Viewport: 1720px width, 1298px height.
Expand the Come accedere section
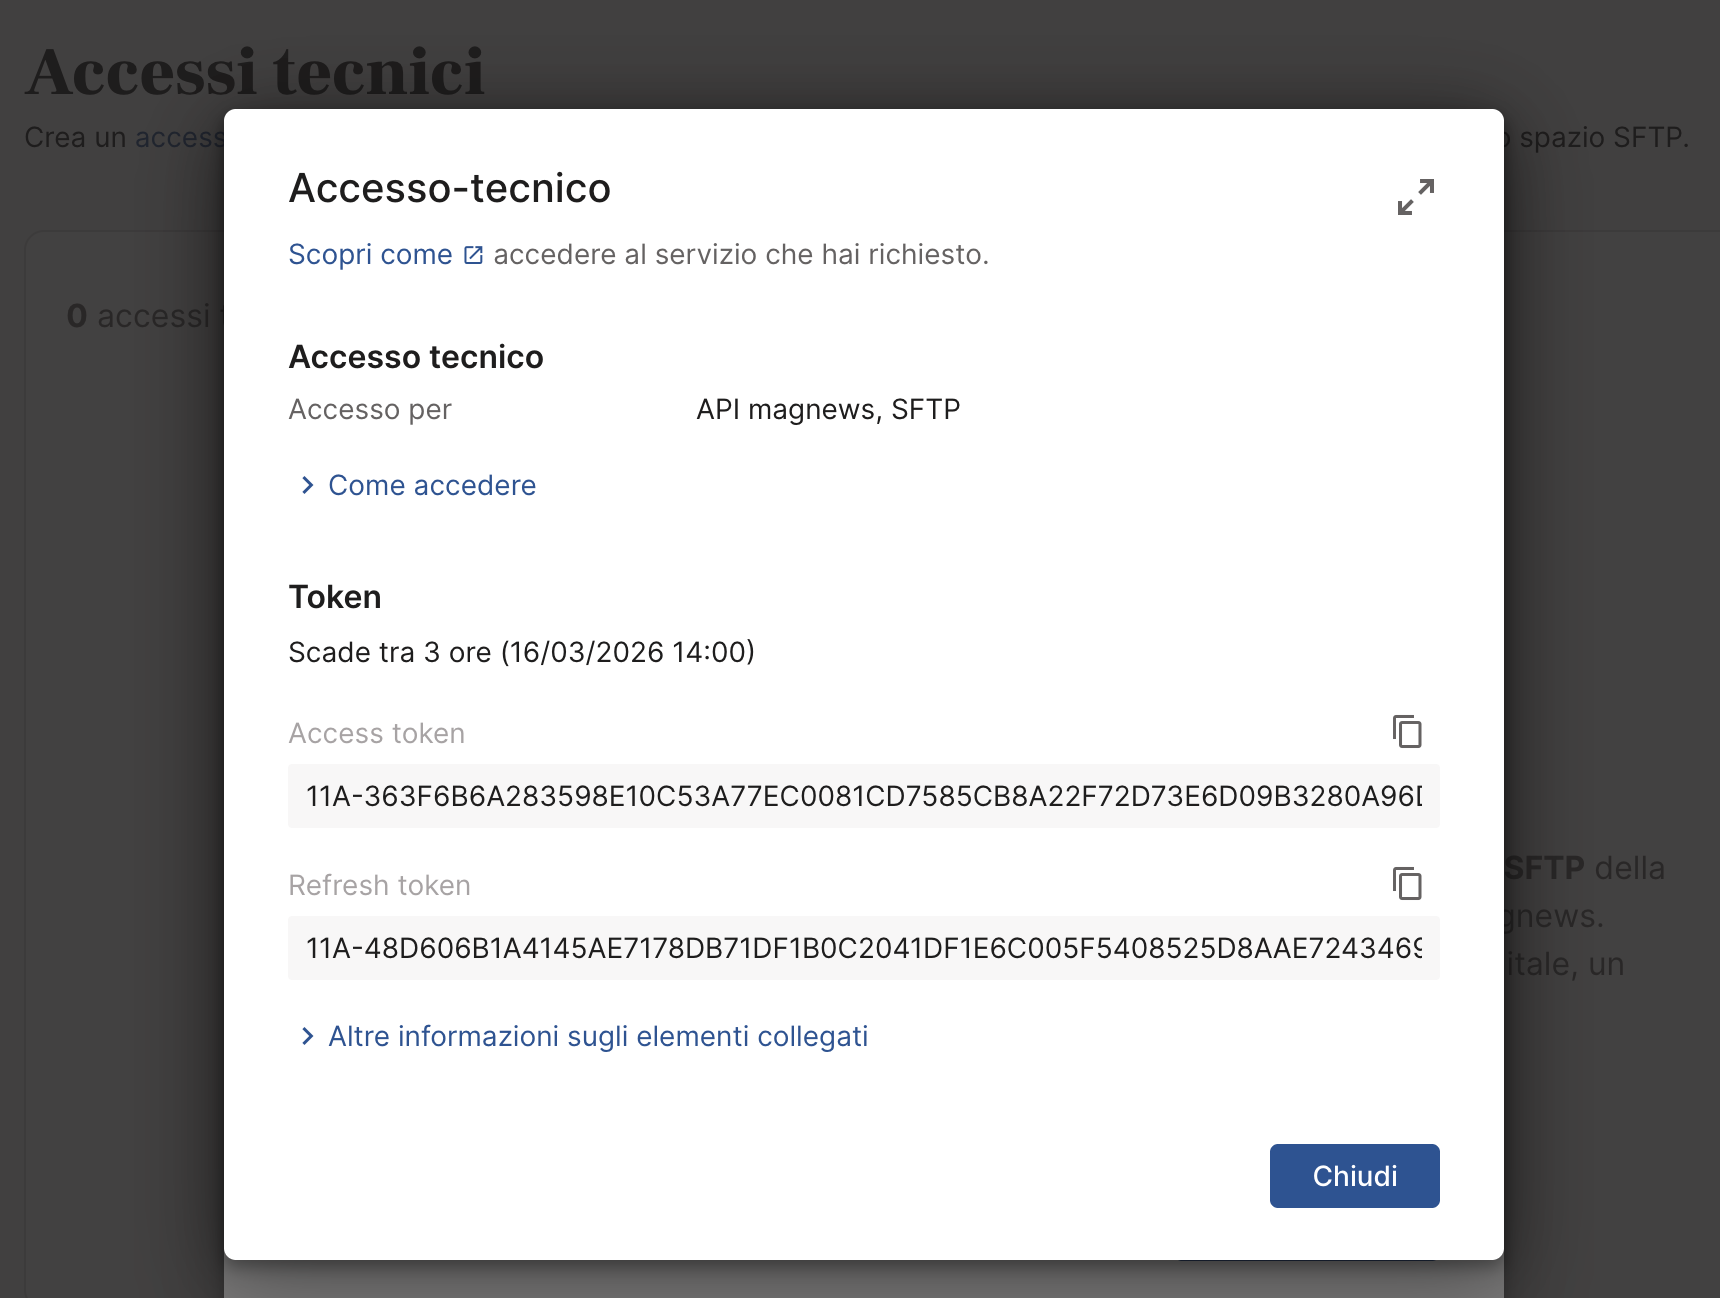432,486
